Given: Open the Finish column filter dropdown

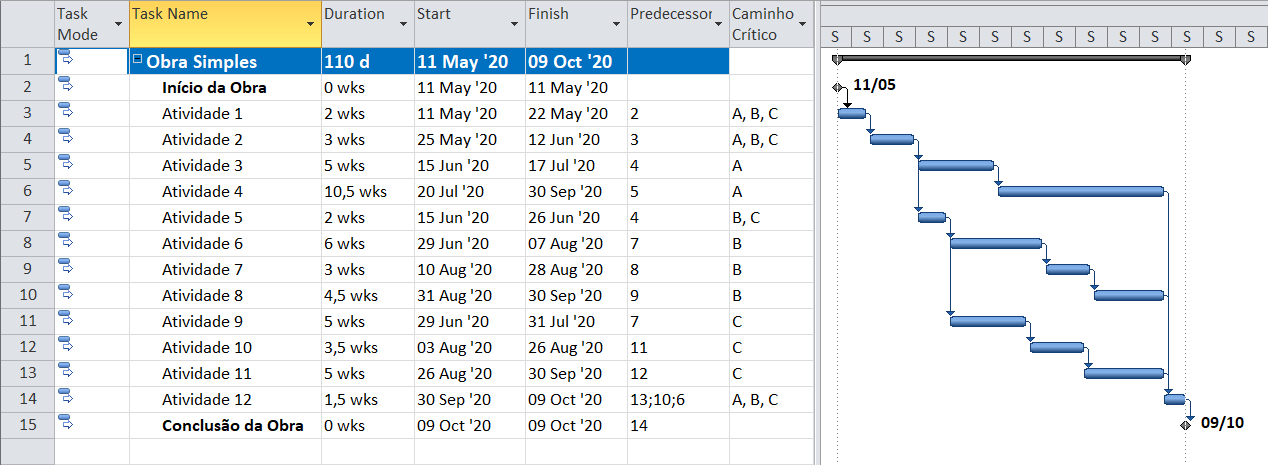Looking at the screenshot, I should point(615,23).
